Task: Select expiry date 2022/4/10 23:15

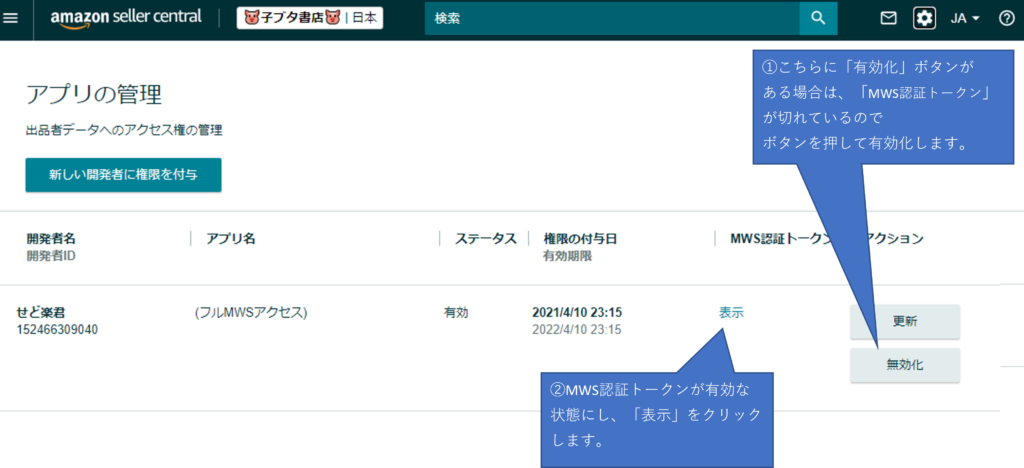Action: tap(577, 330)
